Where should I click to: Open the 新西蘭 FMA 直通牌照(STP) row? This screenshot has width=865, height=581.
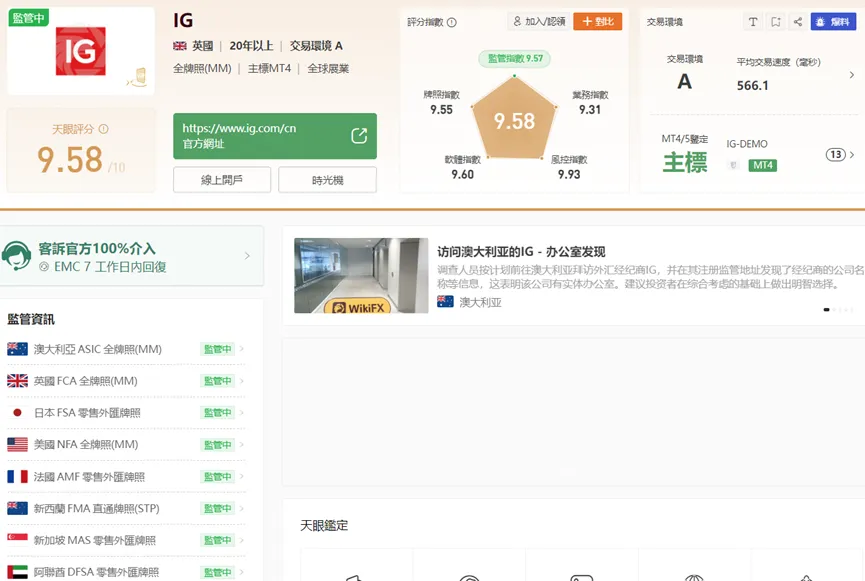tap(126, 509)
